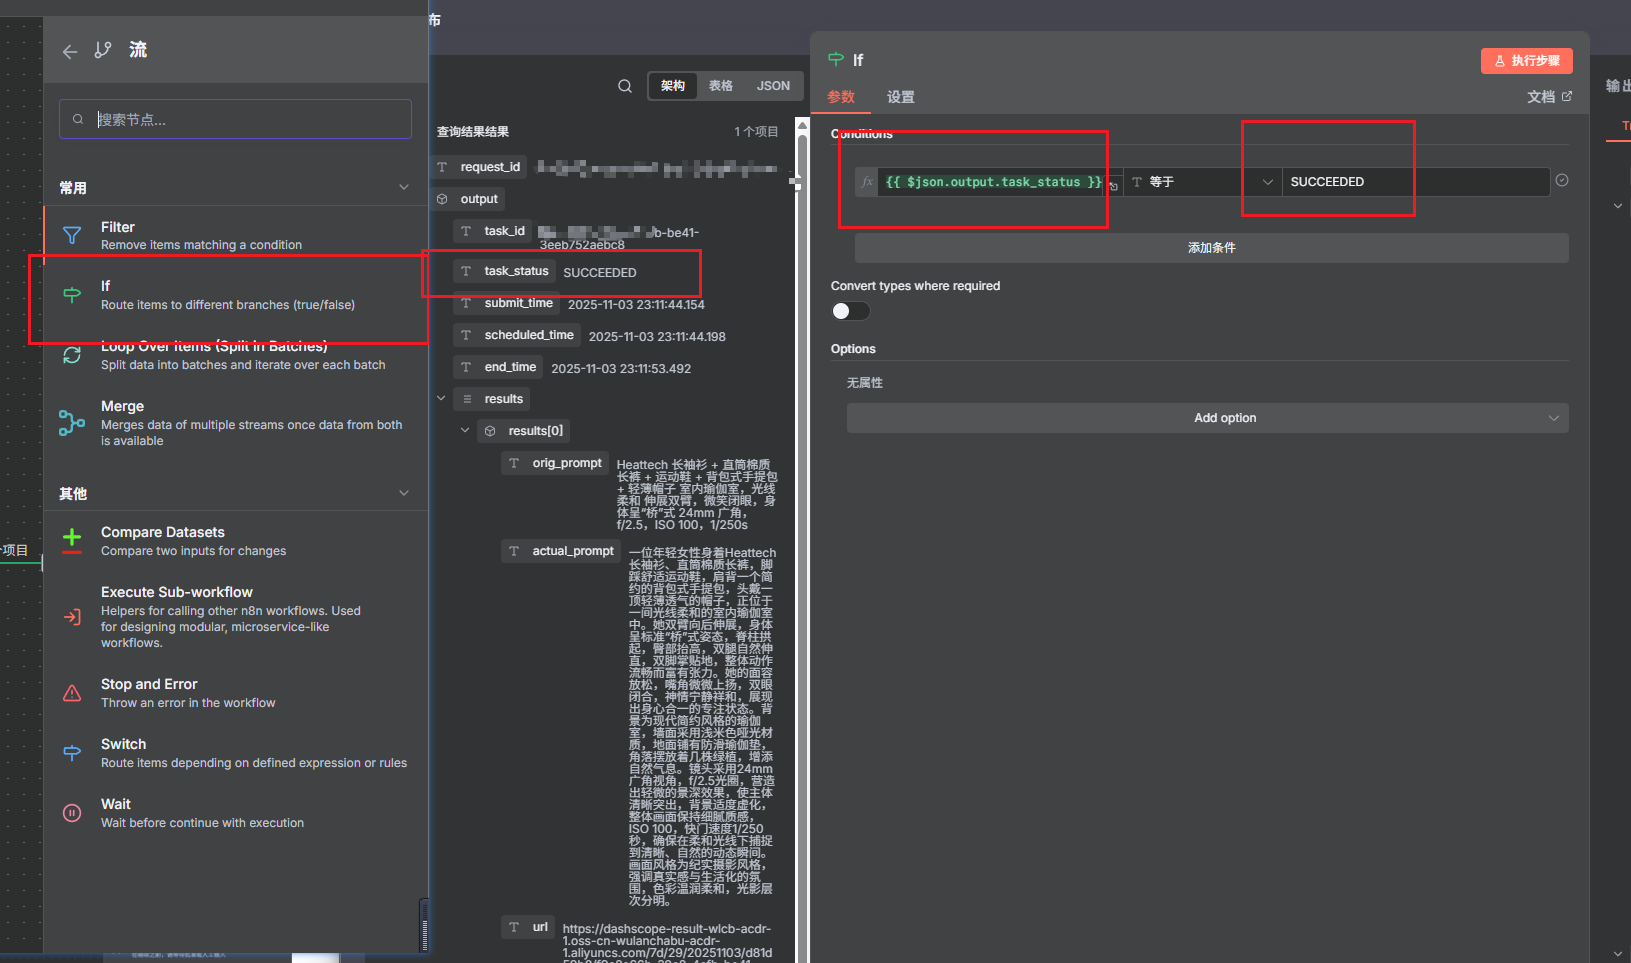Click the query results panel scrollbar
This screenshot has width=1631, height=963.
click(802, 540)
